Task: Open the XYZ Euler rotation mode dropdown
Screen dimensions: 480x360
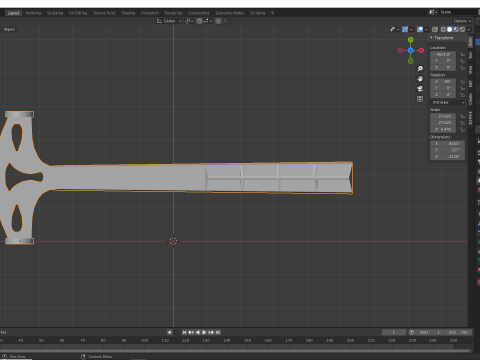Action: (448, 102)
